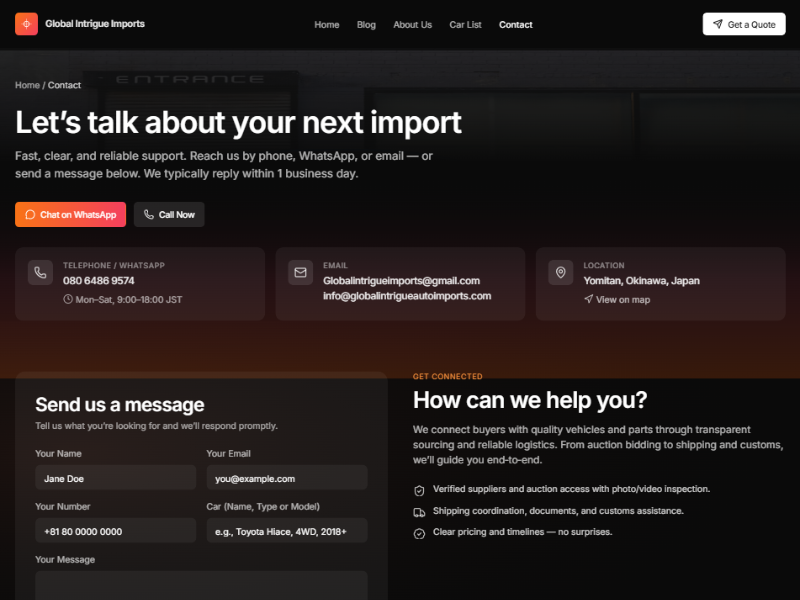The width and height of the screenshot is (800, 600).
Task: Click the shield icon beside verified suppliers
Action: (421, 489)
